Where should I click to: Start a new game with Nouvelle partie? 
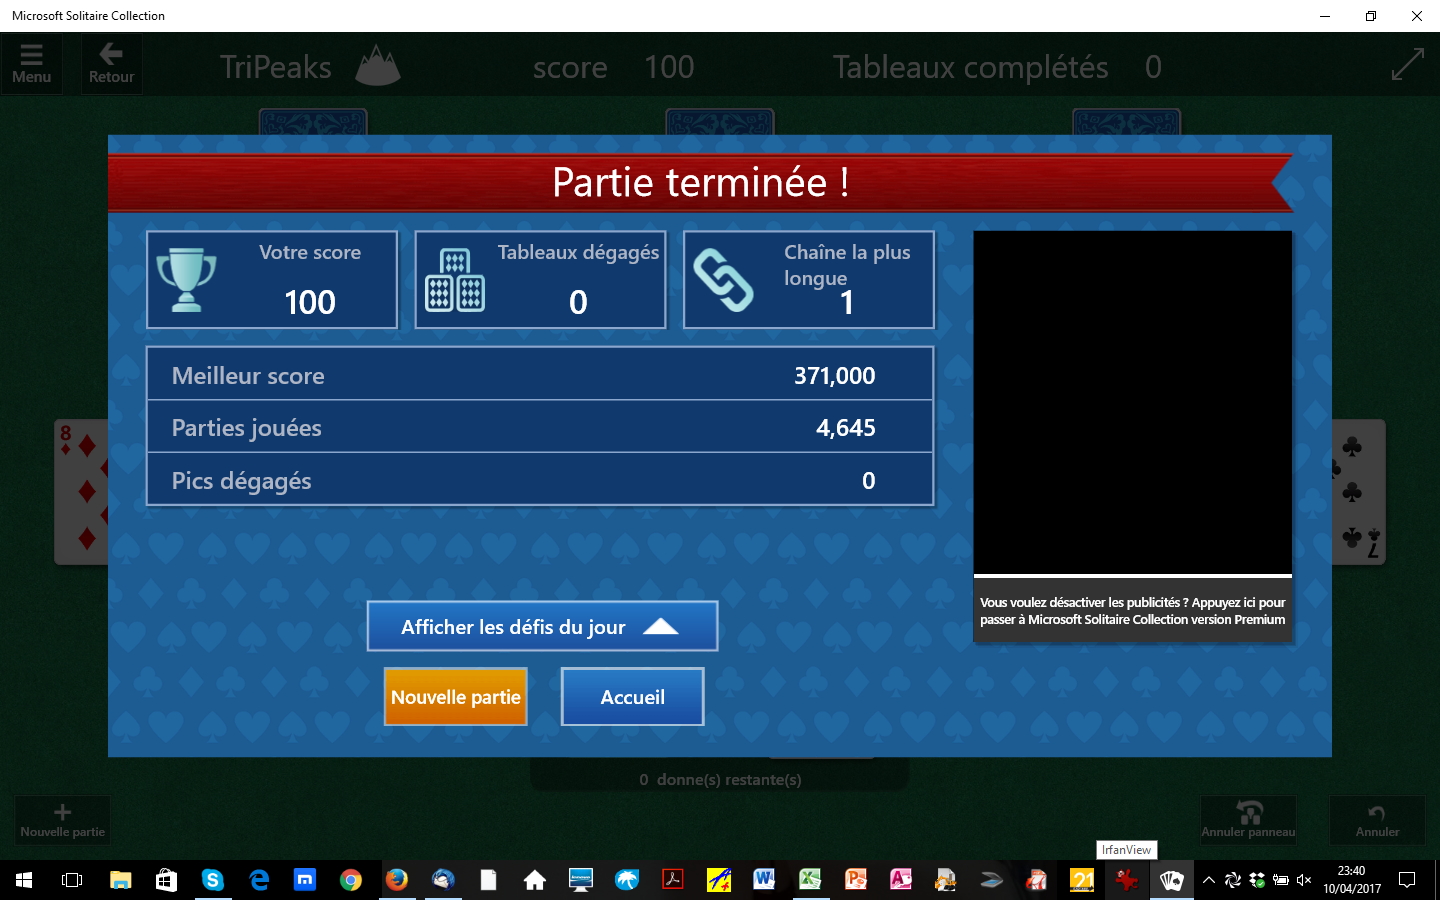tap(456, 697)
